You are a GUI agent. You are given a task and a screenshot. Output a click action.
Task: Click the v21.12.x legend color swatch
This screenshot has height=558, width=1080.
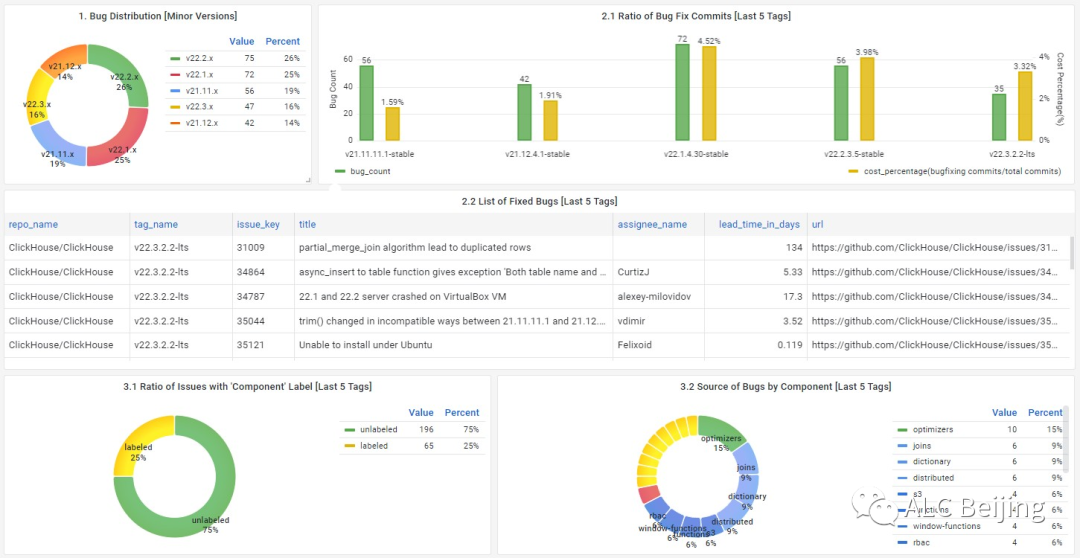[x=175, y=123]
